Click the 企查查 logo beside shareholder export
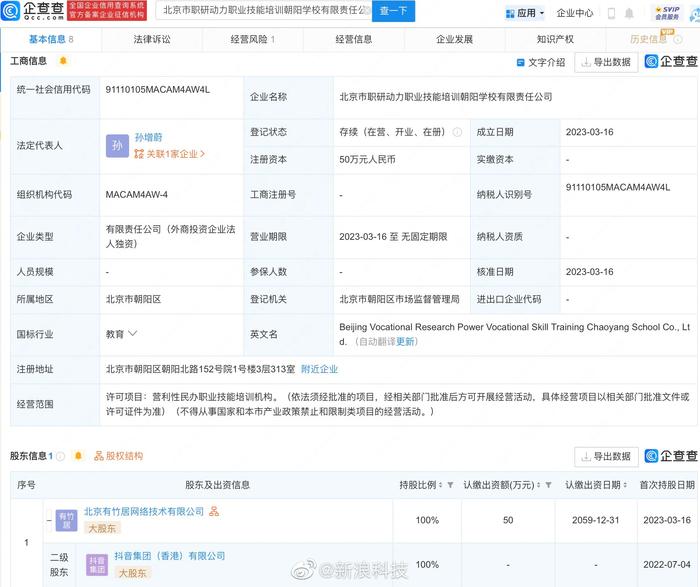This screenshot has height=587, width=700. pos(671,456)
